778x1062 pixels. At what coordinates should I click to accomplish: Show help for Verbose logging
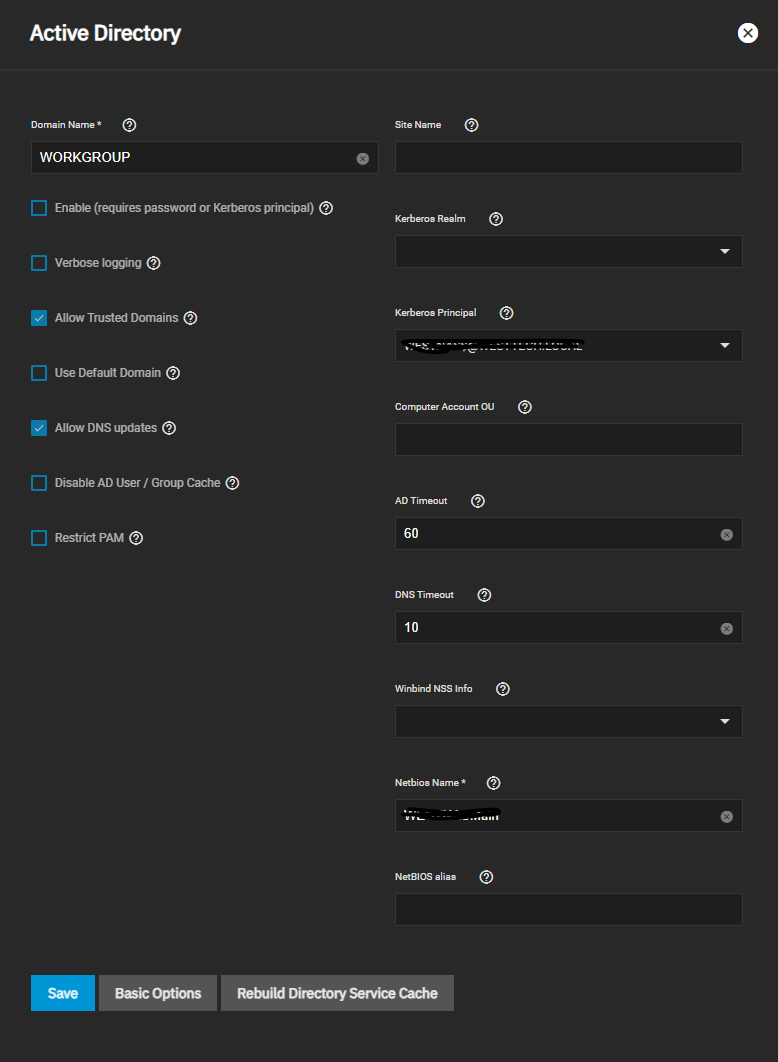pyautogui.click(x=154, y=263)
